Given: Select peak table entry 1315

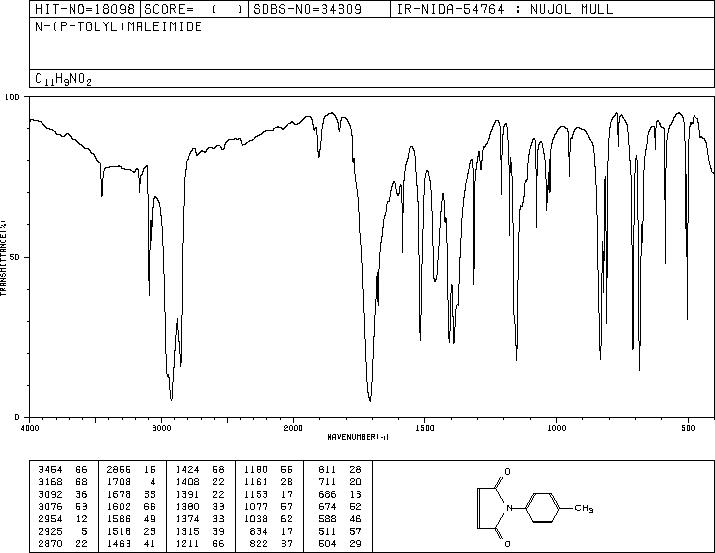Looking at the screenshot, I should 187,532.
